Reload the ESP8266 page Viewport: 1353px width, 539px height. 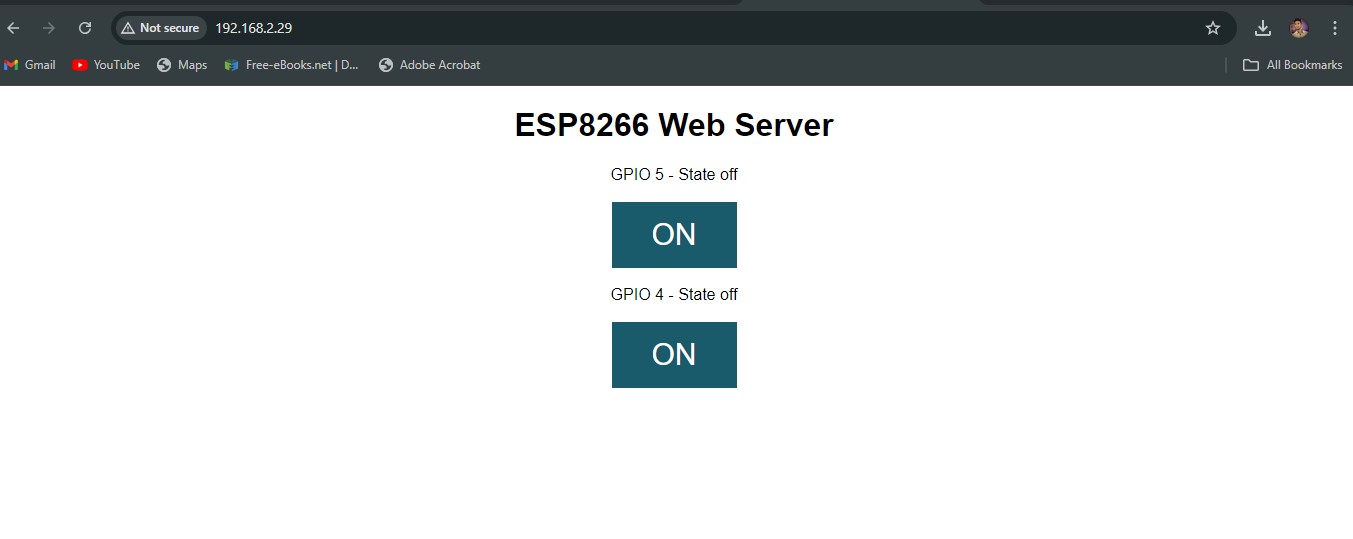[85, 28]
